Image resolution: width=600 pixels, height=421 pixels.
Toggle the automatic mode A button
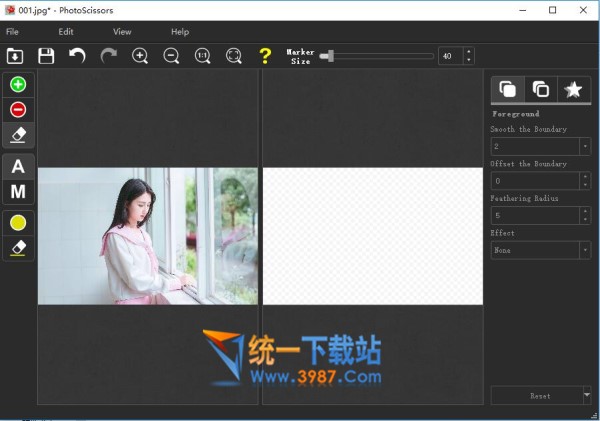(18, 166)
